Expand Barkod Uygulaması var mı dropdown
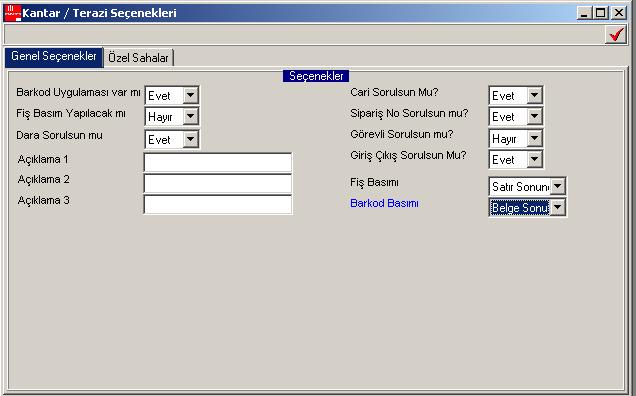Image resolution: width=636 pixels, height=396 pixels. (x=190, y=96)
